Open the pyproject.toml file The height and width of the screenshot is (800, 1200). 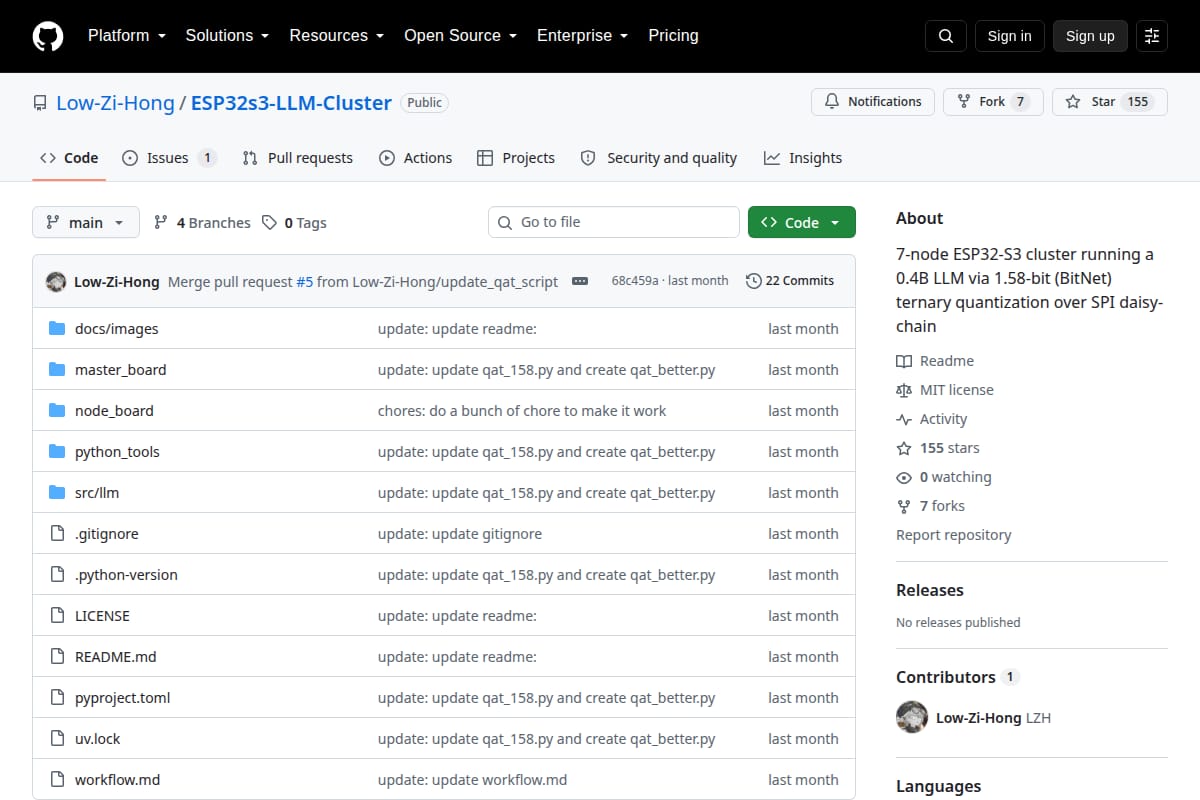pos(123,698)
